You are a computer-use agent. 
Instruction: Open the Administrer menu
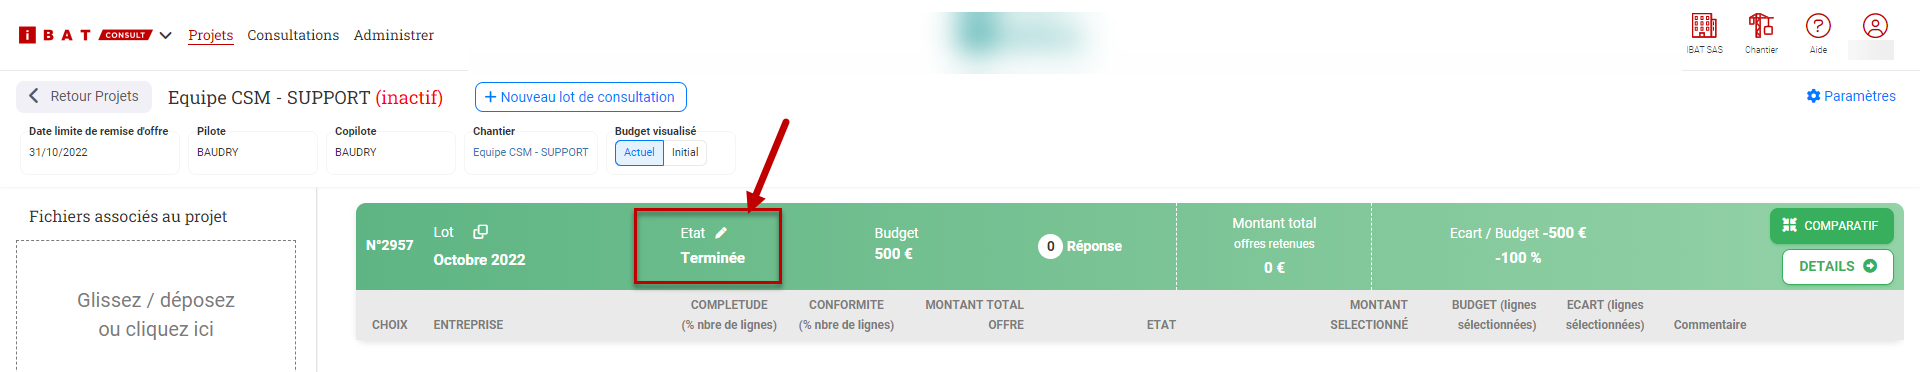(x=394, y=35)
